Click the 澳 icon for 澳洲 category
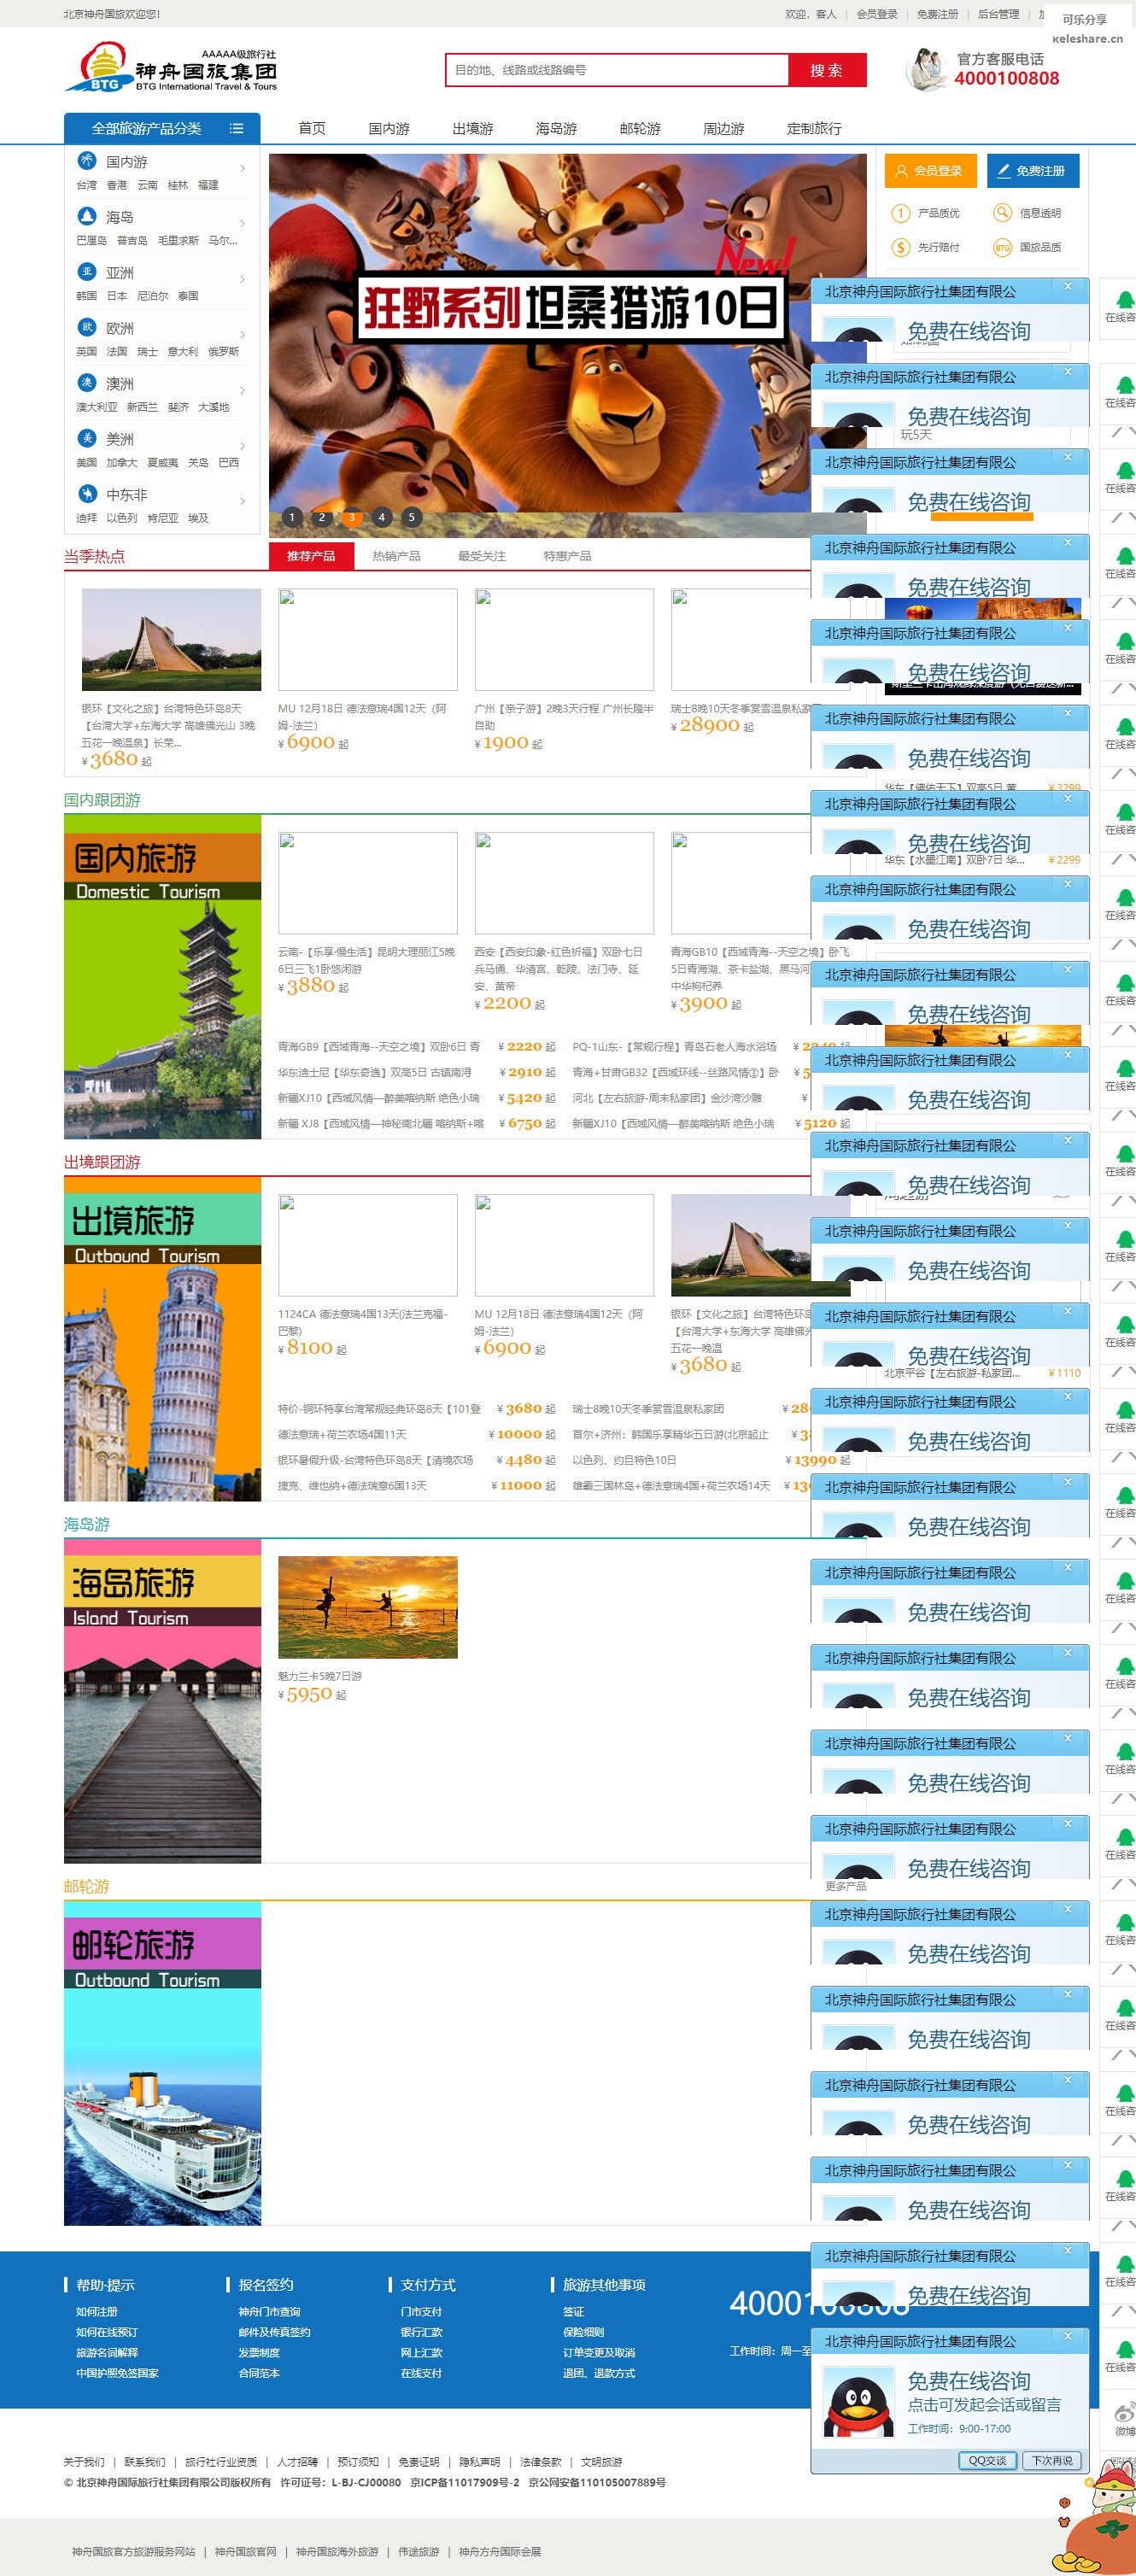This screenshot has width=1136, height=2576. click(87, 382)
